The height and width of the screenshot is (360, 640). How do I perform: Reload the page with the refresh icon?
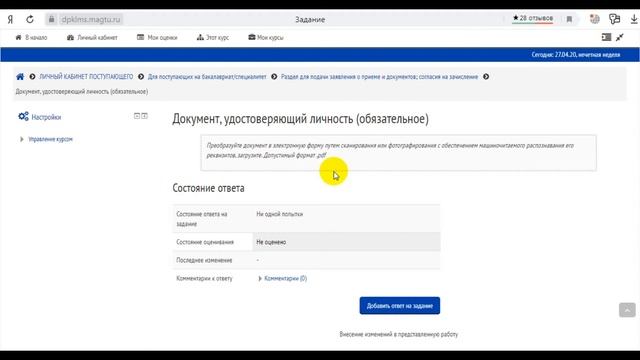30,19
